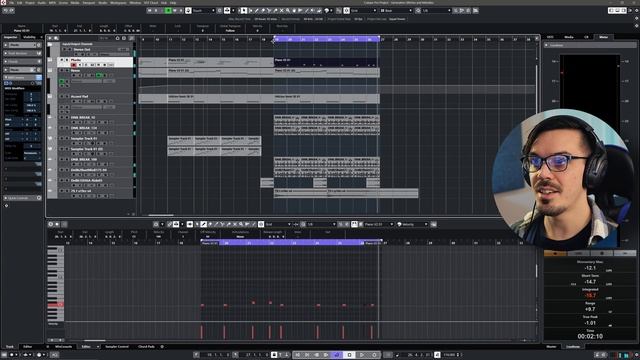Screen dimensions: 640x360
Task: Click the left zone layout icon at top right
Action: [x=611, y=11]
